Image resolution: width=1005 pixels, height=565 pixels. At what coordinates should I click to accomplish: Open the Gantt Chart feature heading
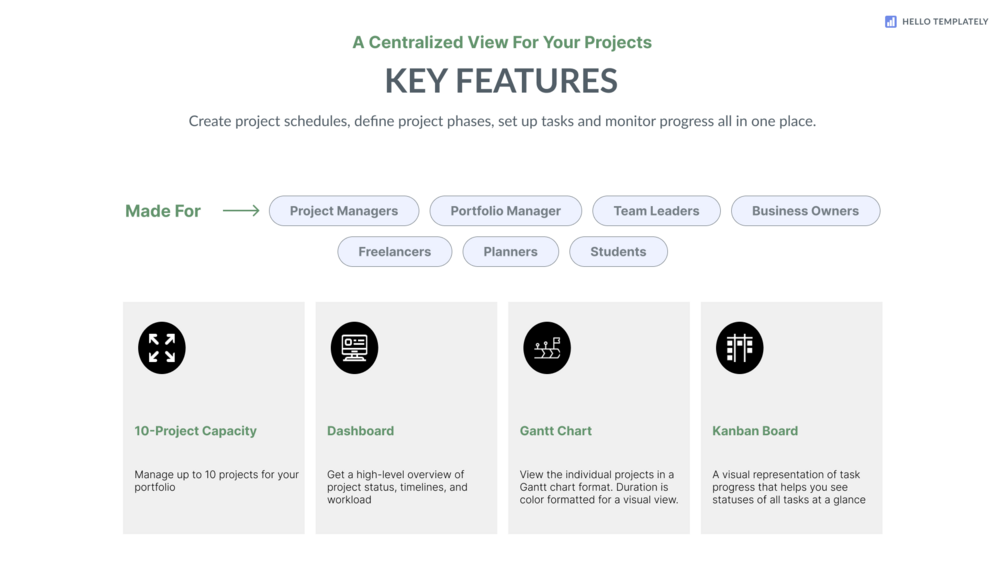click(x=556, y=431)
